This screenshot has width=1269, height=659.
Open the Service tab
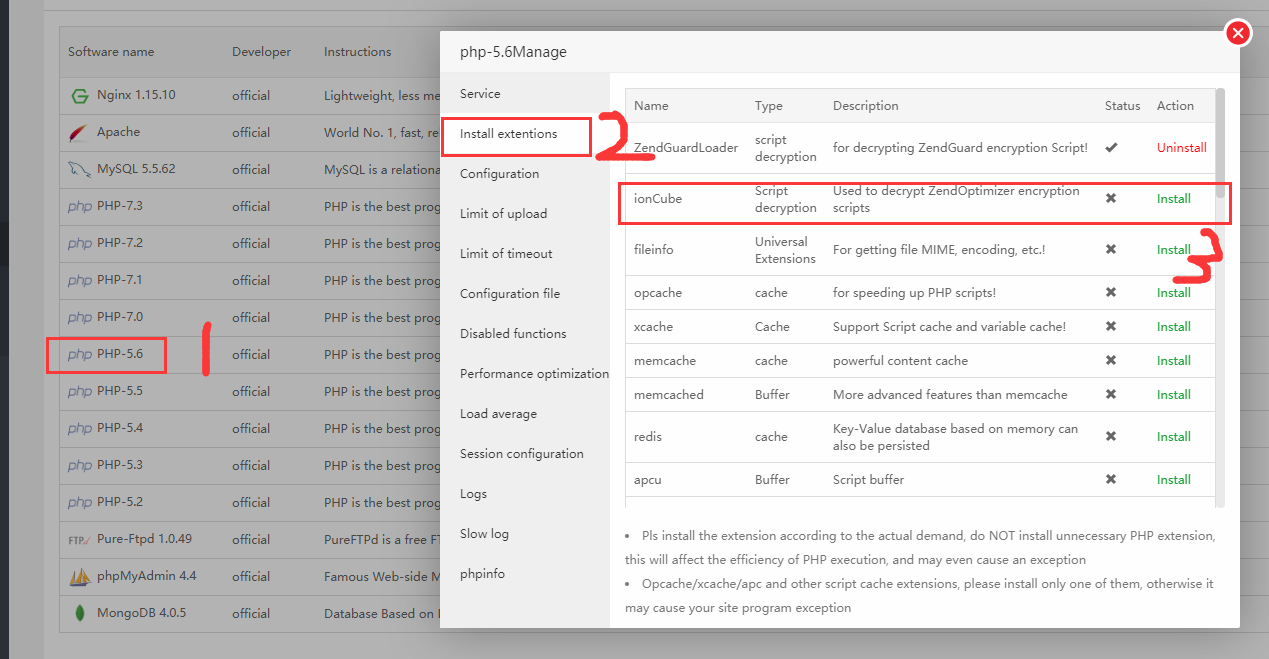525,93
